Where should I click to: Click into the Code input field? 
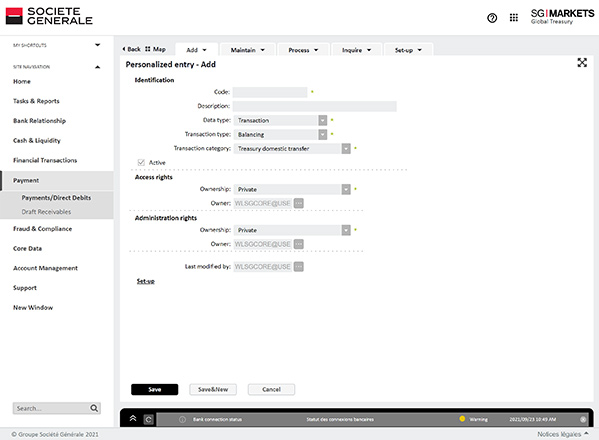(270, 92)
